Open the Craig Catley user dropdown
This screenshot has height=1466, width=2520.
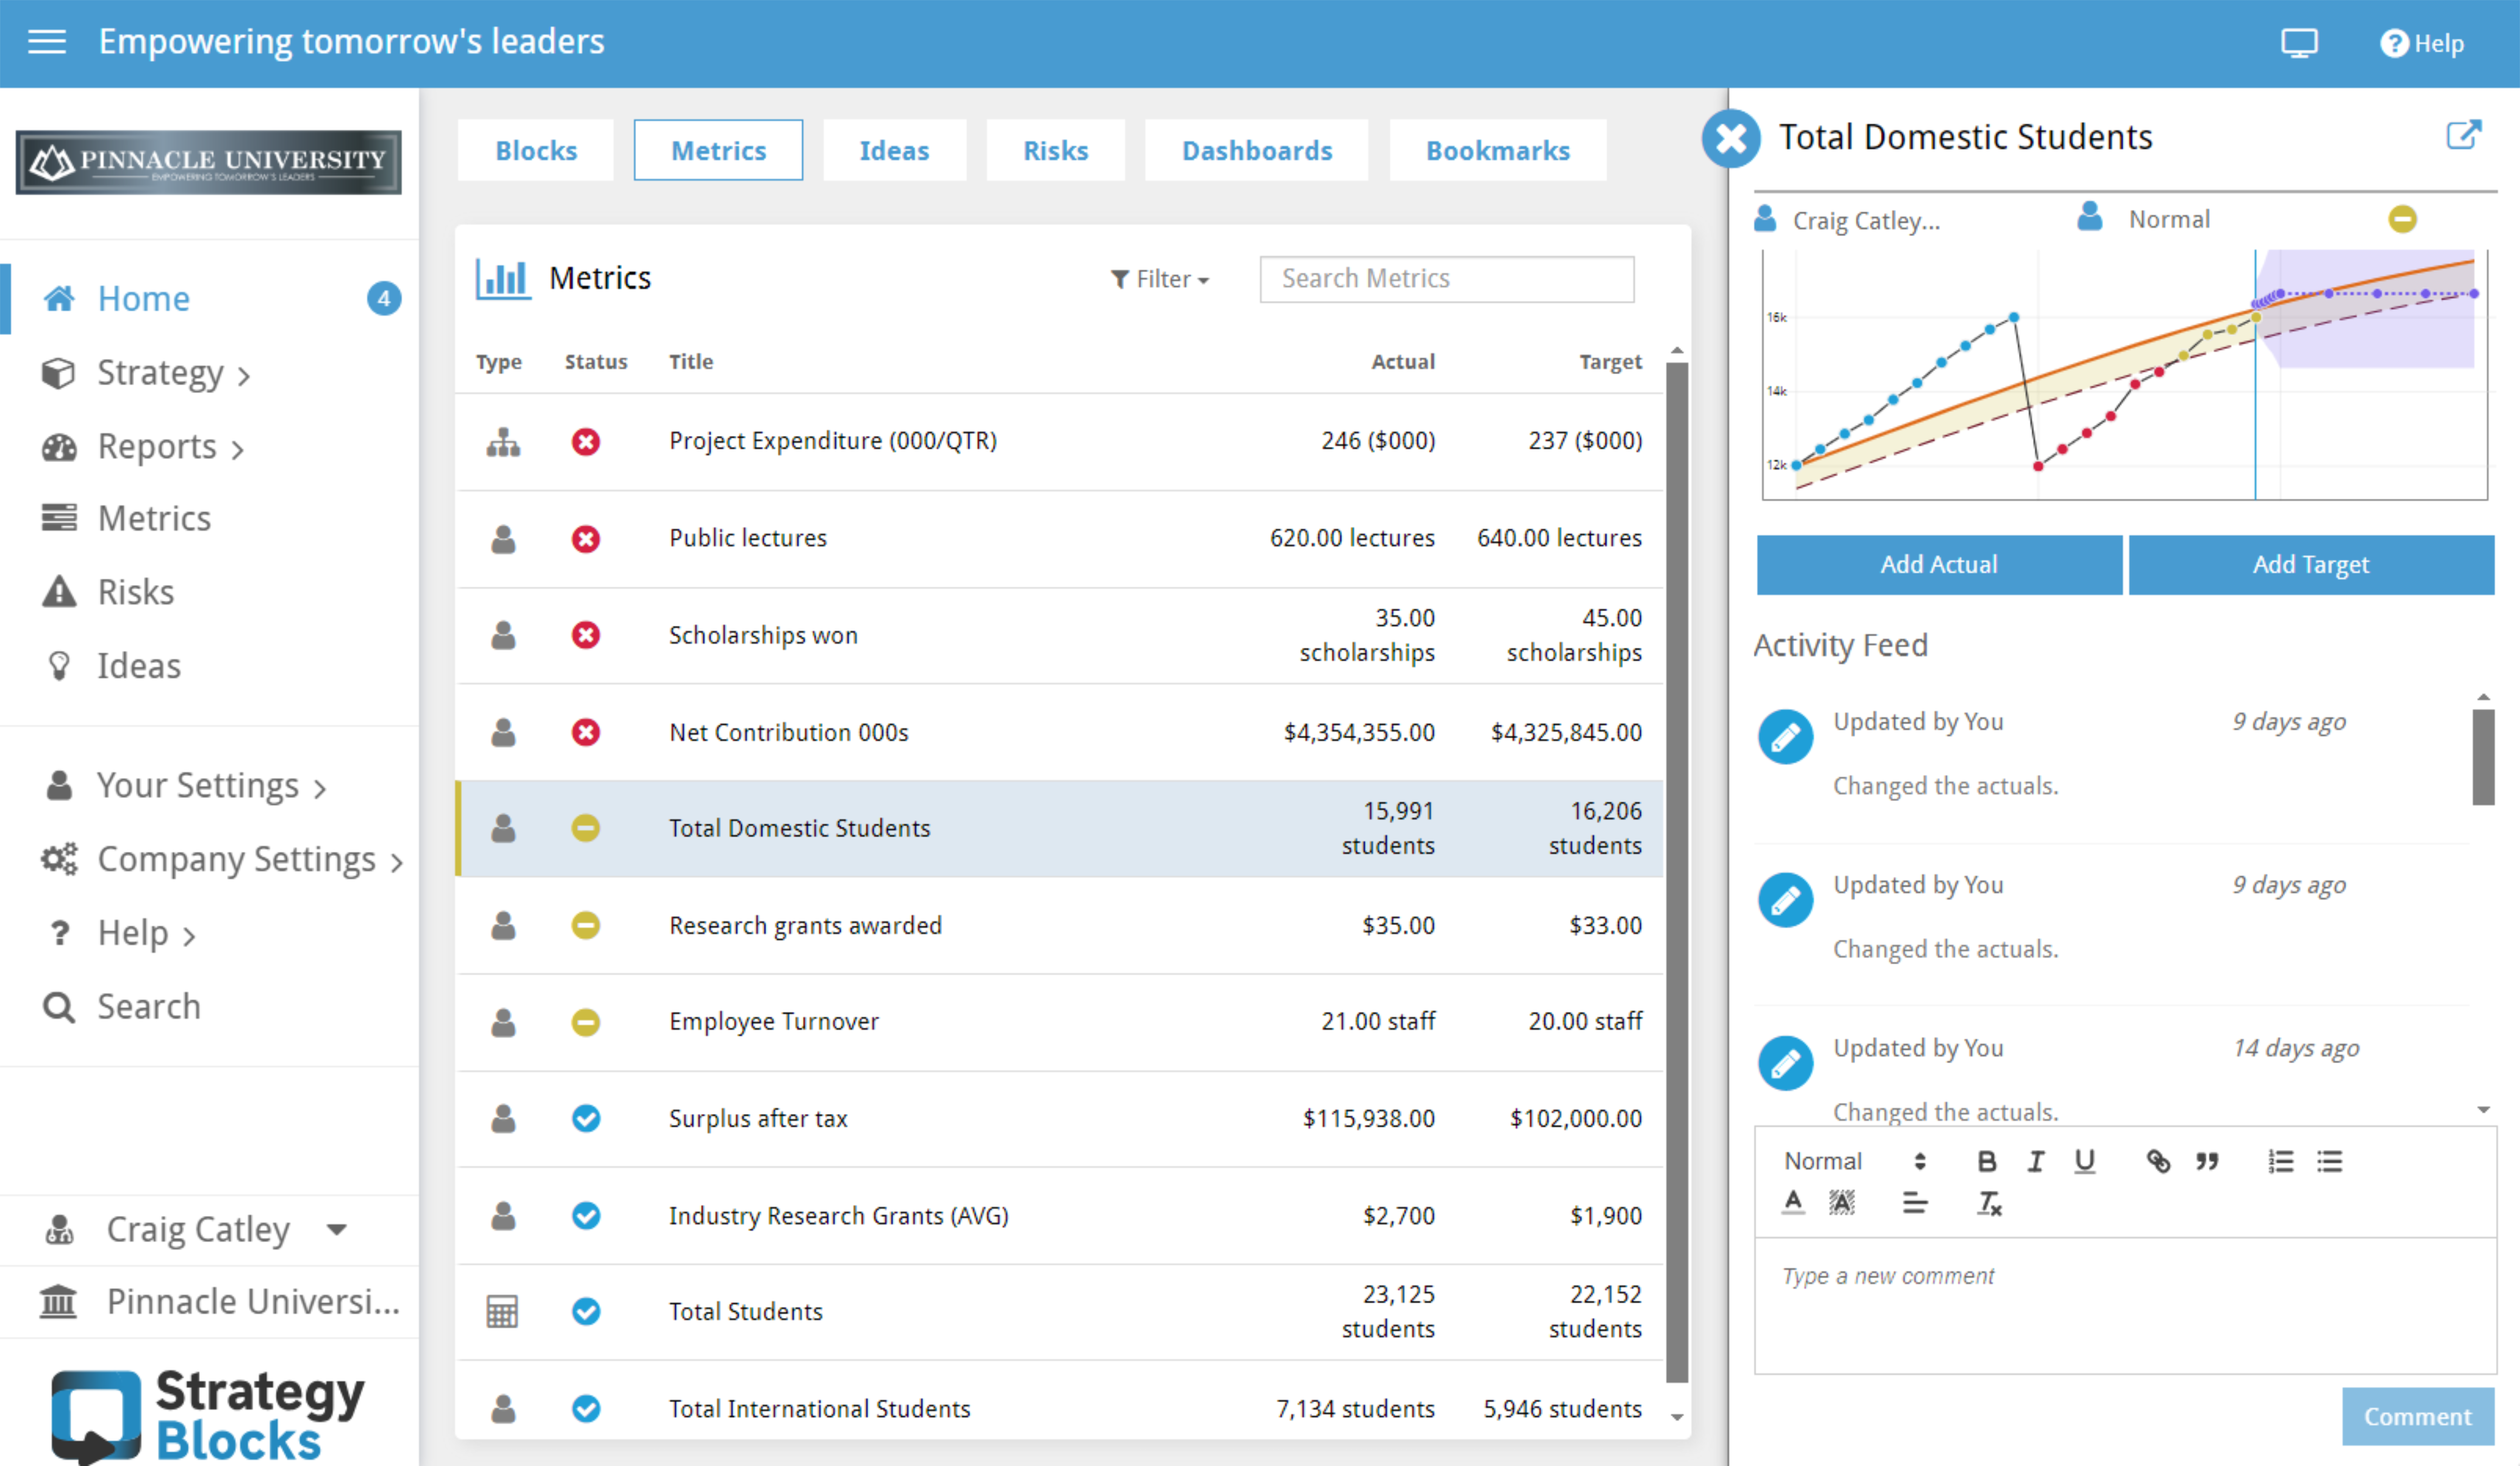click(198, 1229)
